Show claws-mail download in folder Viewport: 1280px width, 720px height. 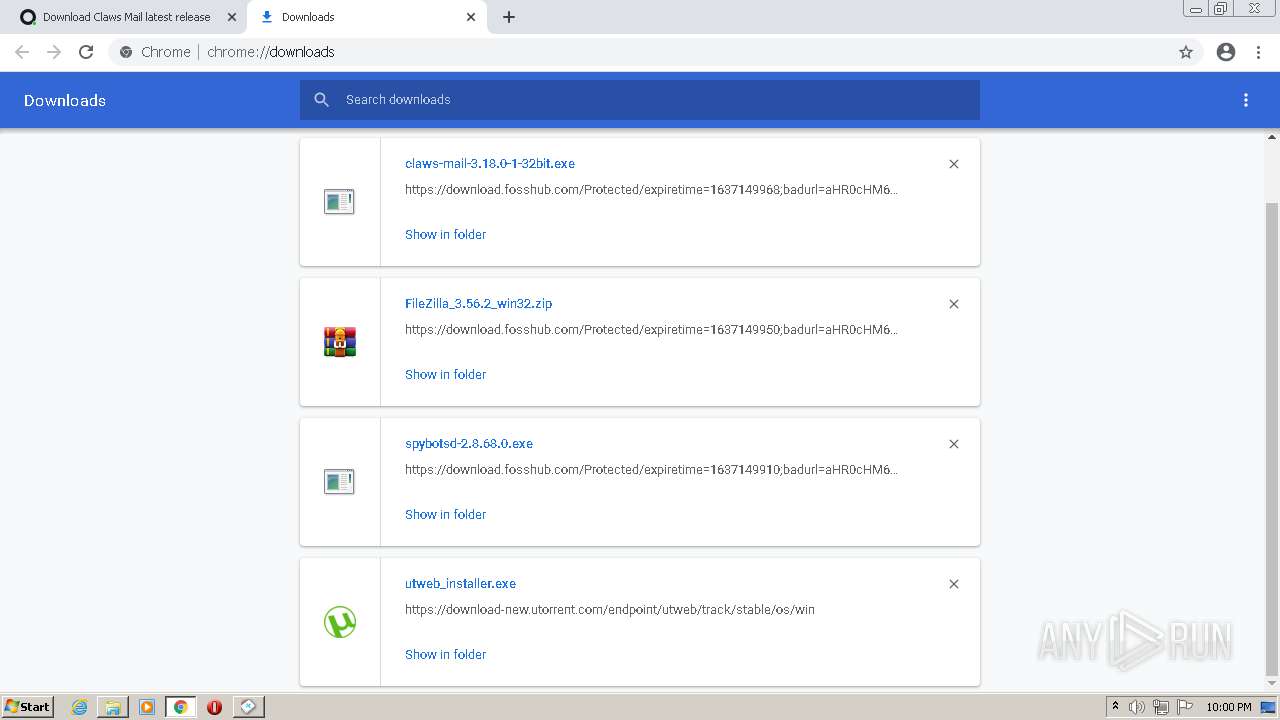point(445,234)
